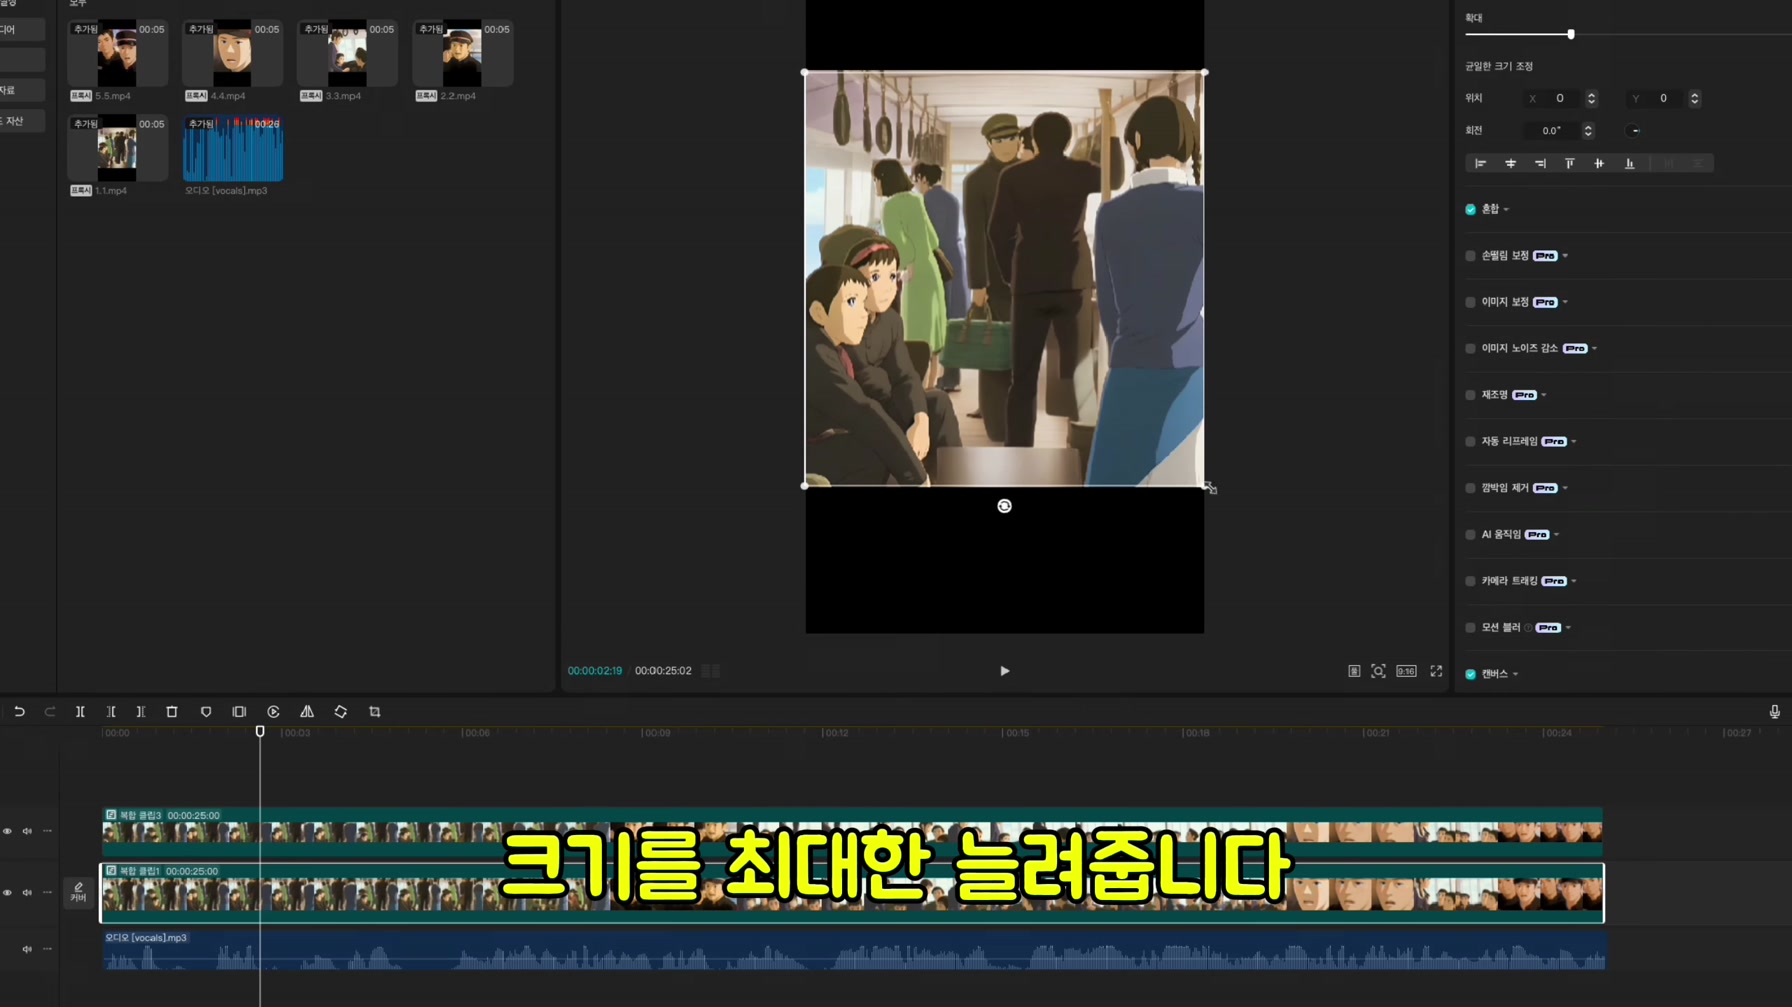
Task: Click the Freeze frame icon in toolbar
Action: (x=239, y=712)
